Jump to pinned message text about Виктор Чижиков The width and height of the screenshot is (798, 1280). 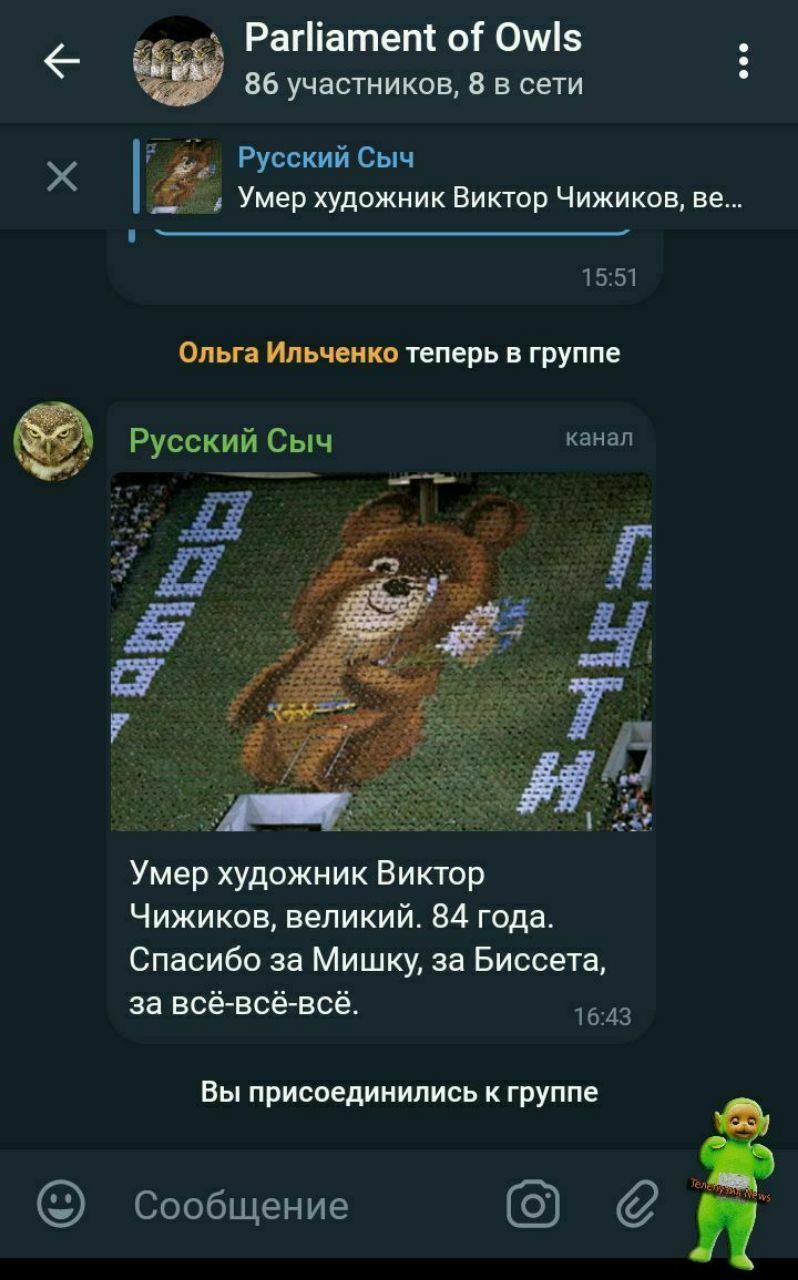coord(490,199)
